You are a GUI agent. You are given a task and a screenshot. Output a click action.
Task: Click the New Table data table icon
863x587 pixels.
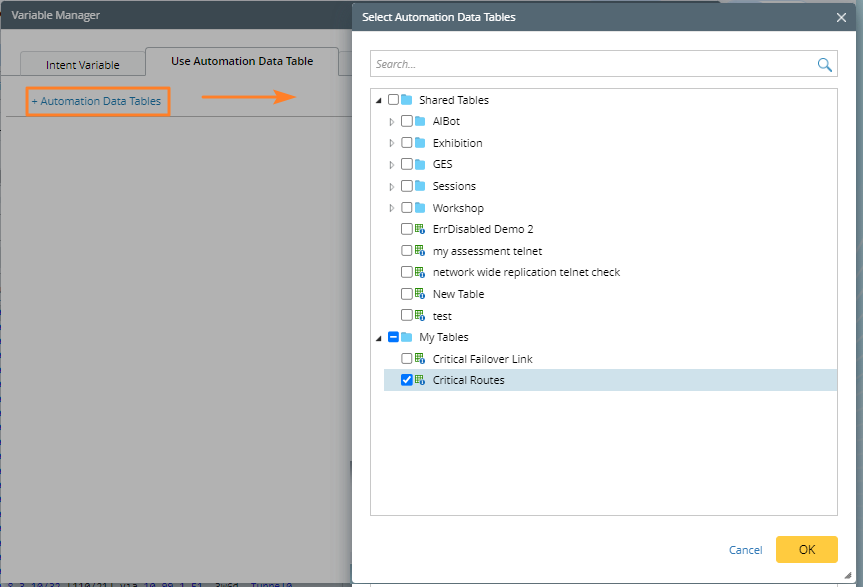tap(421, 294)
